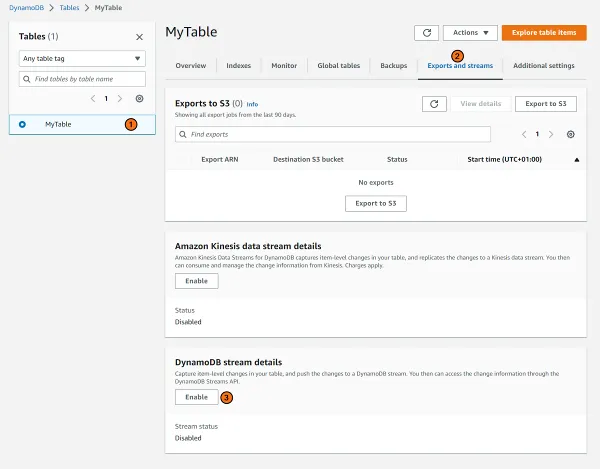Sort by Destination S3 bucket column
The width and height of the screenshot is (600, 469).
308,160
